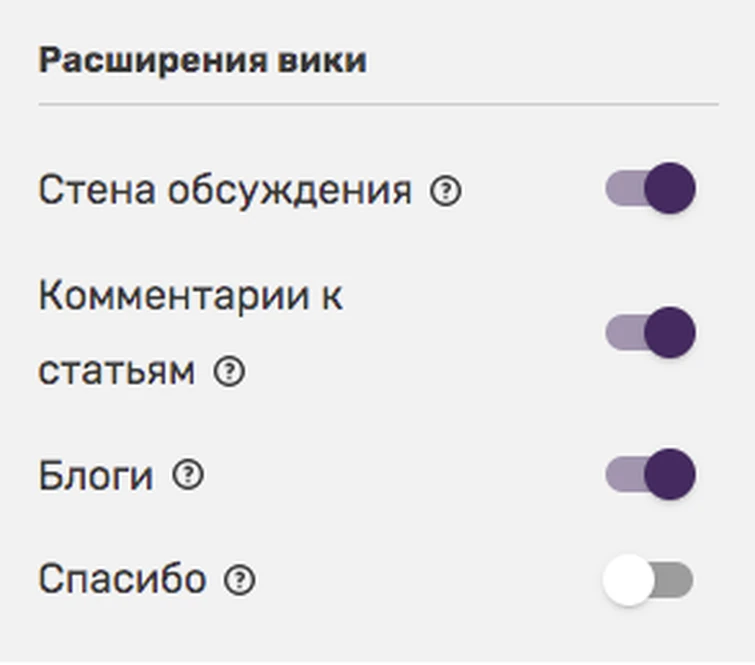This screenshot has height=665, width=755.
Task: Click the Блоги label text
Action: 95,476
